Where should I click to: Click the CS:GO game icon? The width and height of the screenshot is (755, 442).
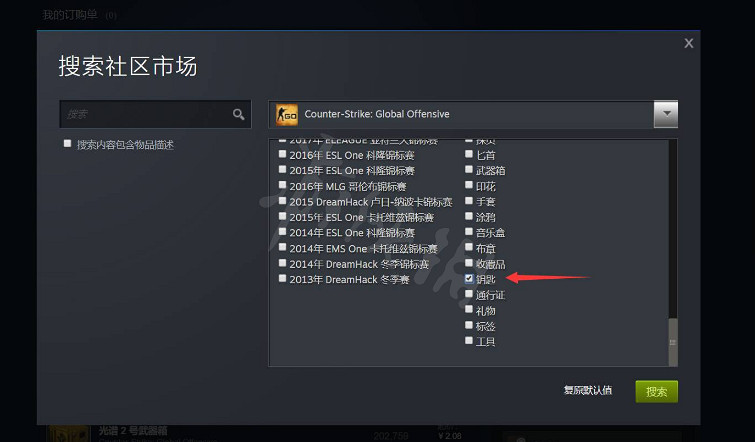pos(286,115)
